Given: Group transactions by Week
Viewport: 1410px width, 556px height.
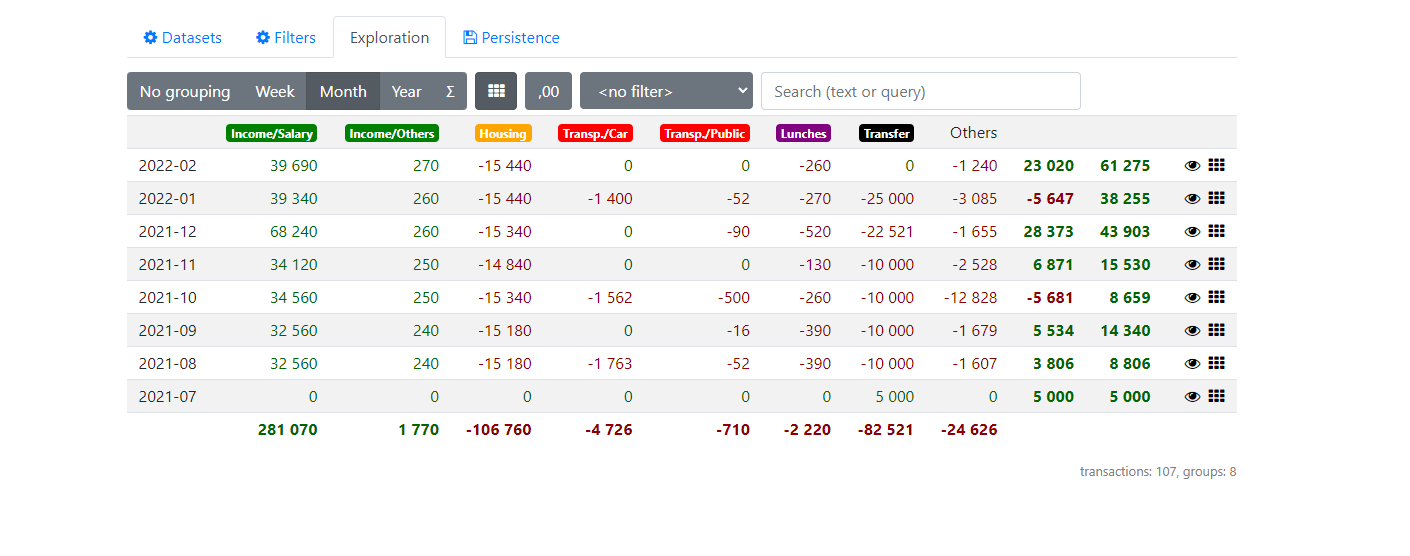Looking at the screenshot, I should click(274, 91).
